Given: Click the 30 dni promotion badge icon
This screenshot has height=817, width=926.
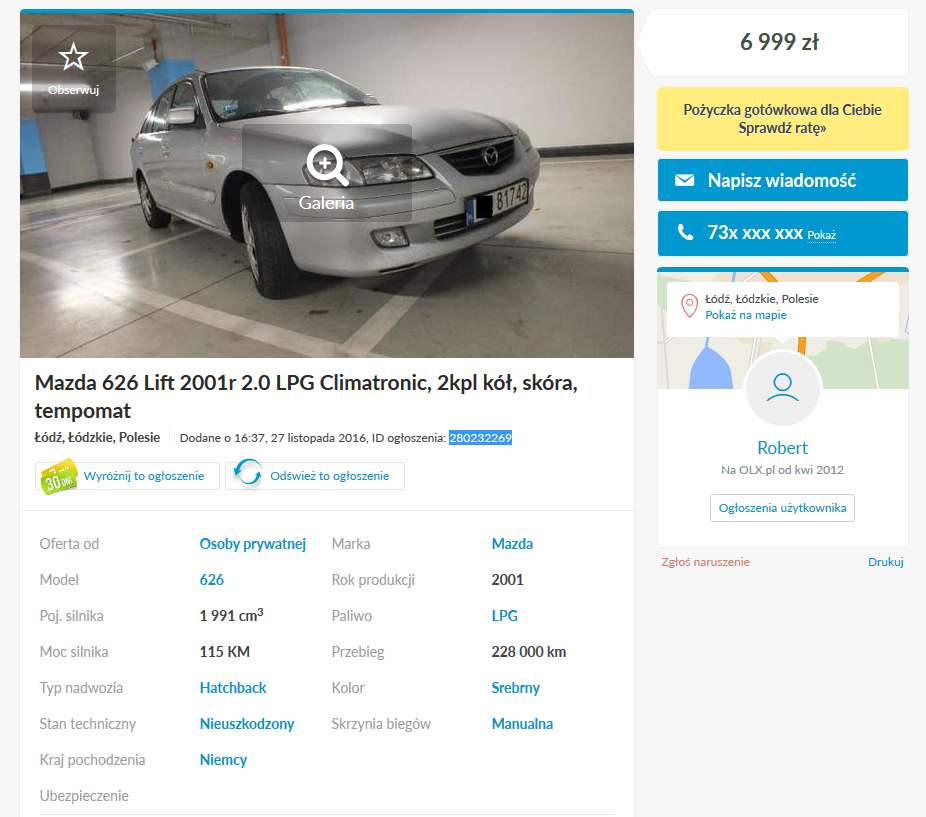Looking at the screenshot, I should point(59,476).
